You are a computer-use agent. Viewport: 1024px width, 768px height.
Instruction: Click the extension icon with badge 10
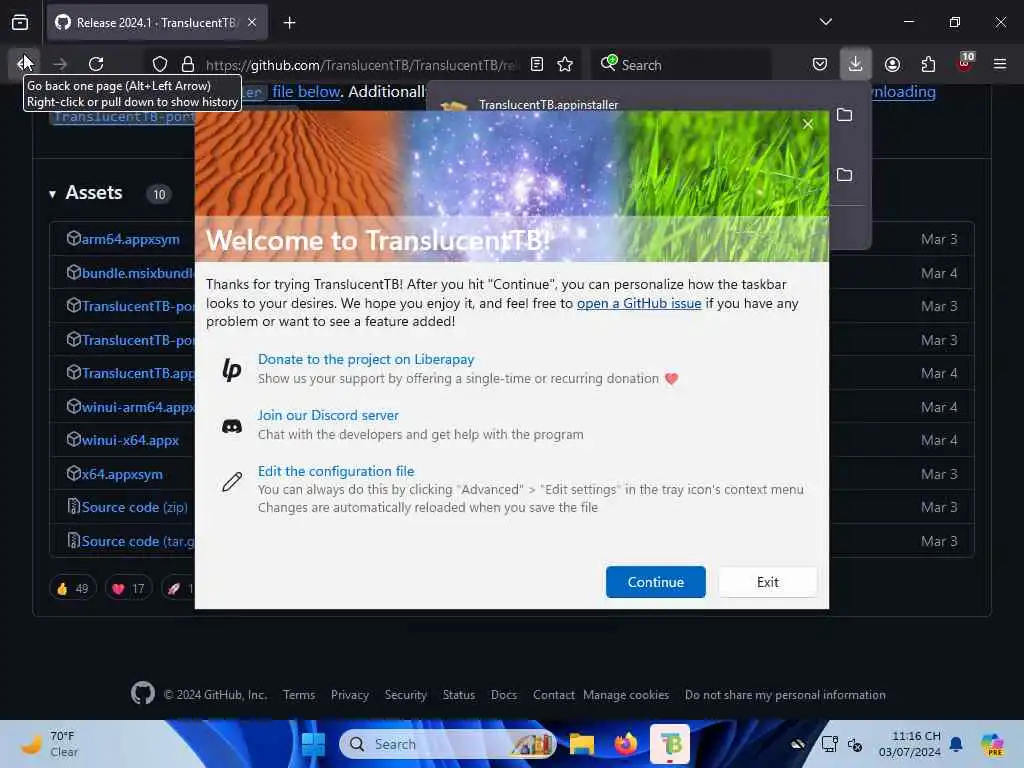965,63
